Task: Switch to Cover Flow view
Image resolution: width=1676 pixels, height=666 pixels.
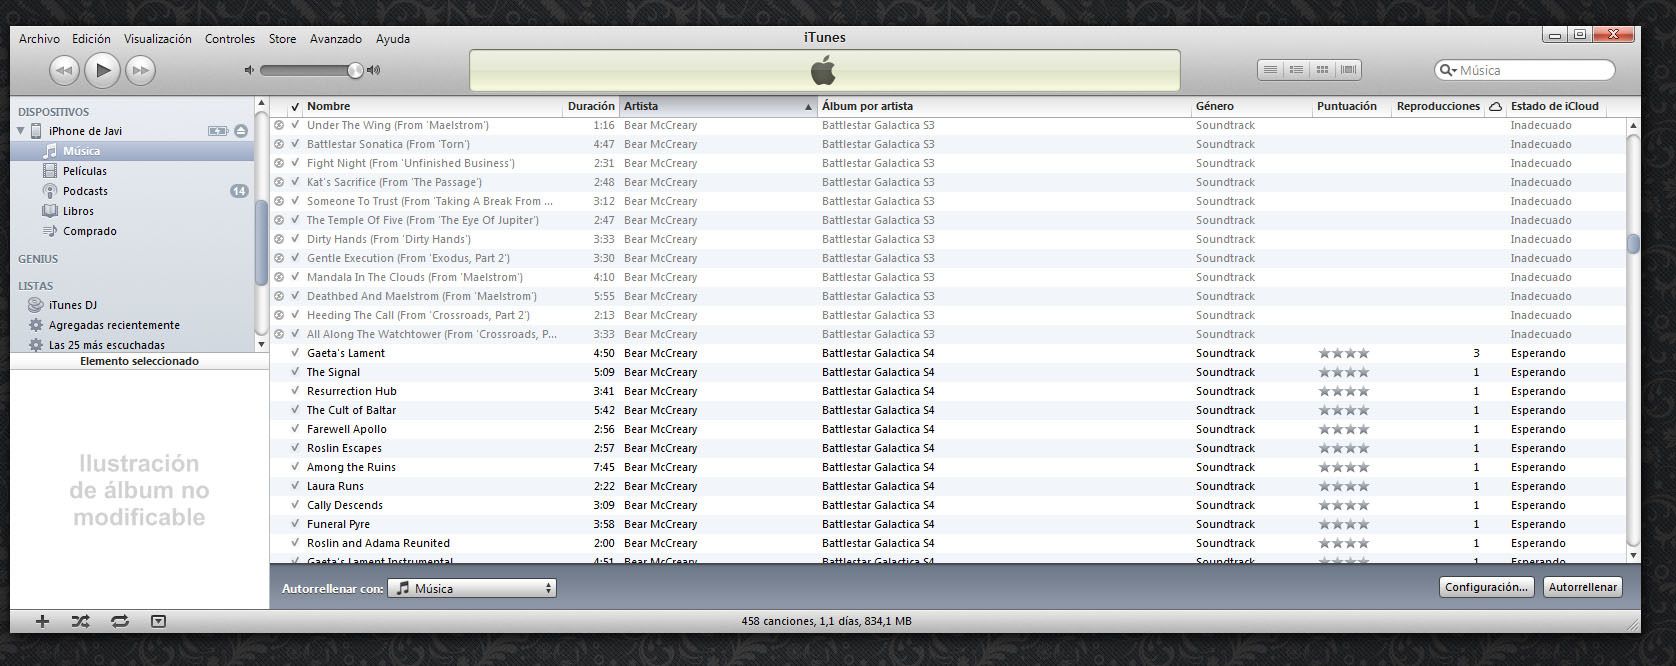Action: pyautogui.click(x=1348, y=70)
